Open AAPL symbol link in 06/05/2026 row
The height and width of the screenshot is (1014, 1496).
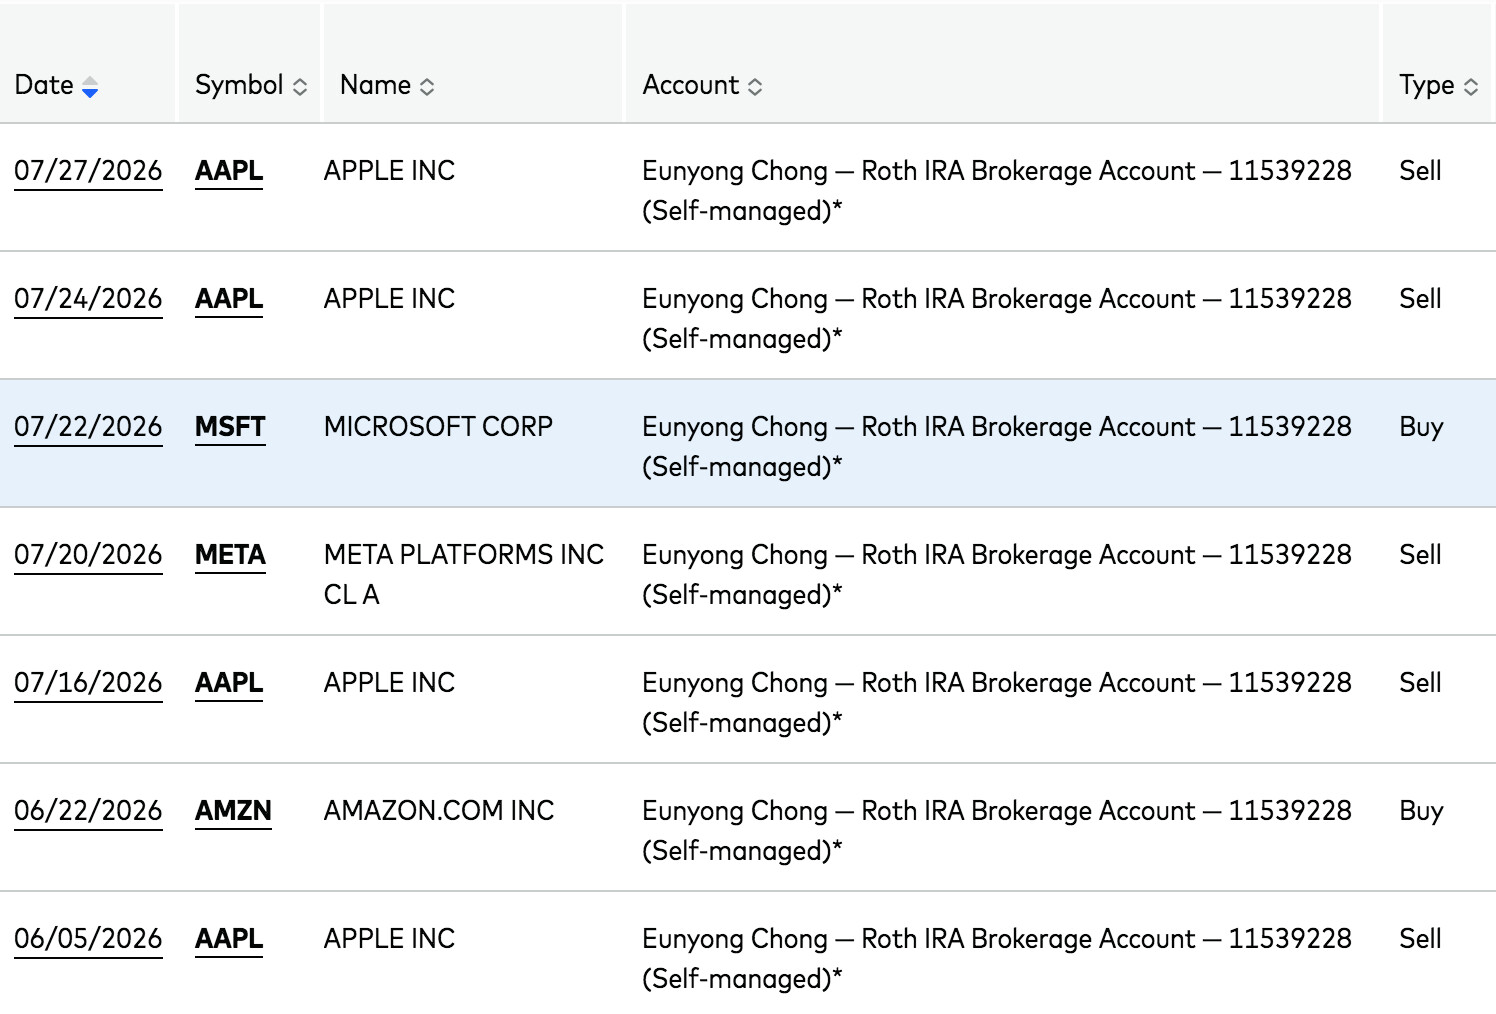pos(229,939)
